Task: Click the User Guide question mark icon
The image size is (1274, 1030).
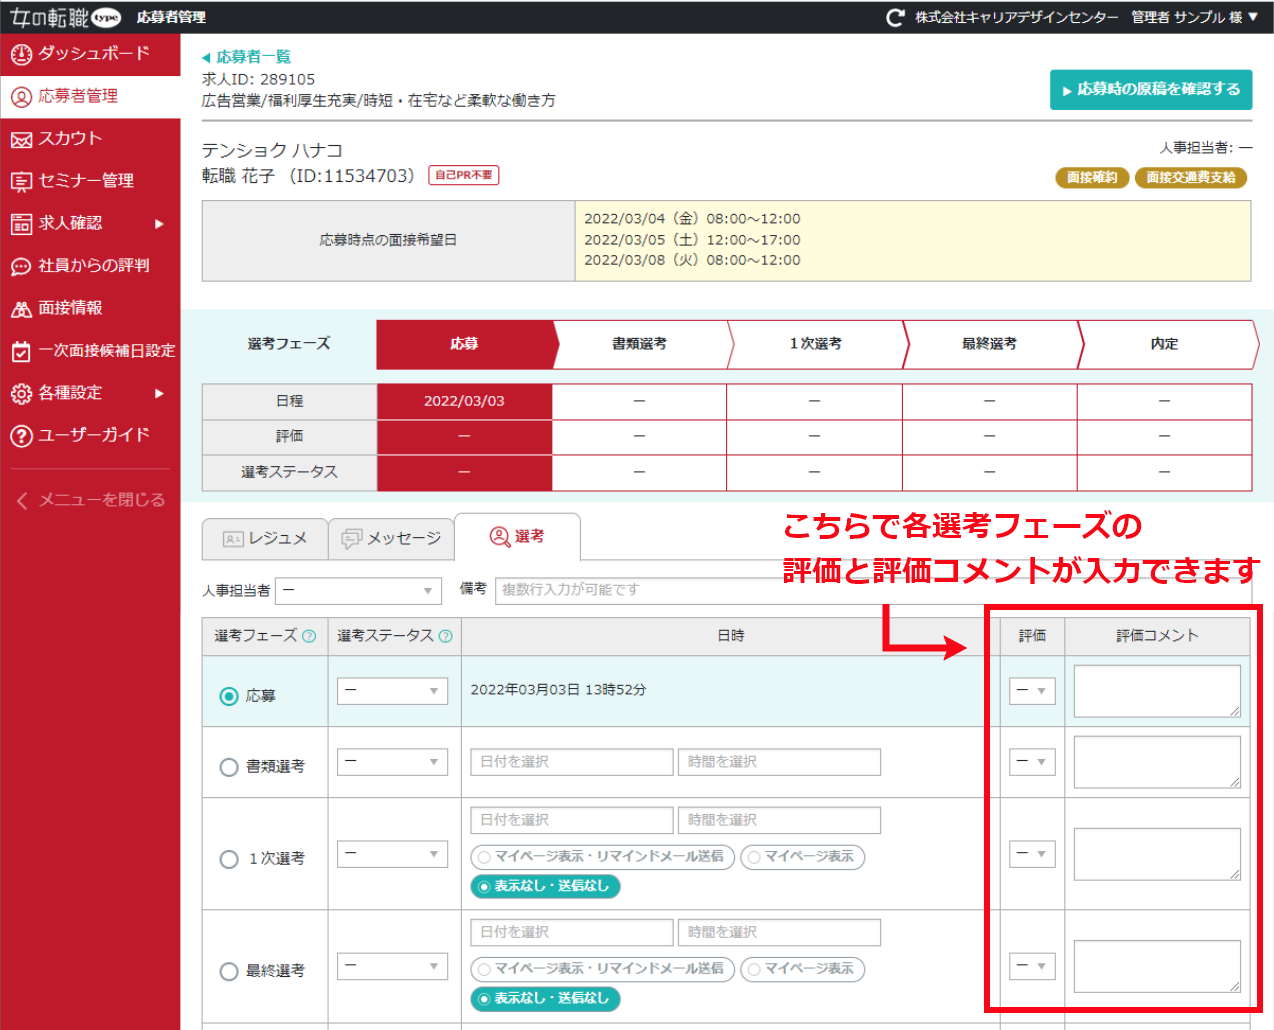Action: point(21,436)
